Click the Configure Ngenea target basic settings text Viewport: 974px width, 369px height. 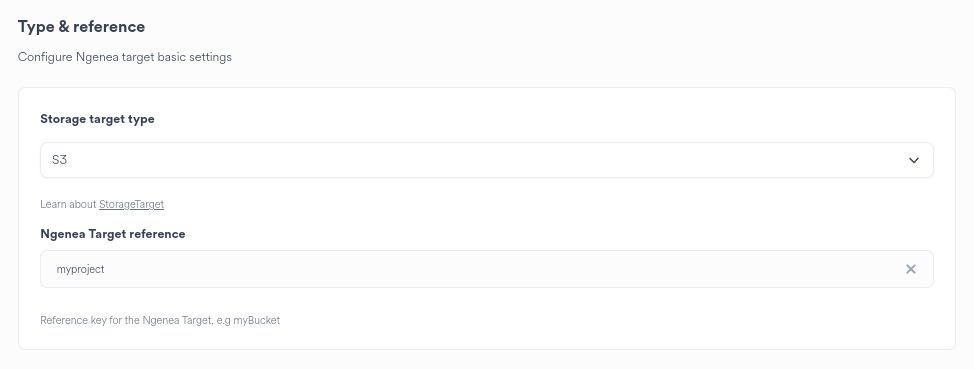point(124,57)
